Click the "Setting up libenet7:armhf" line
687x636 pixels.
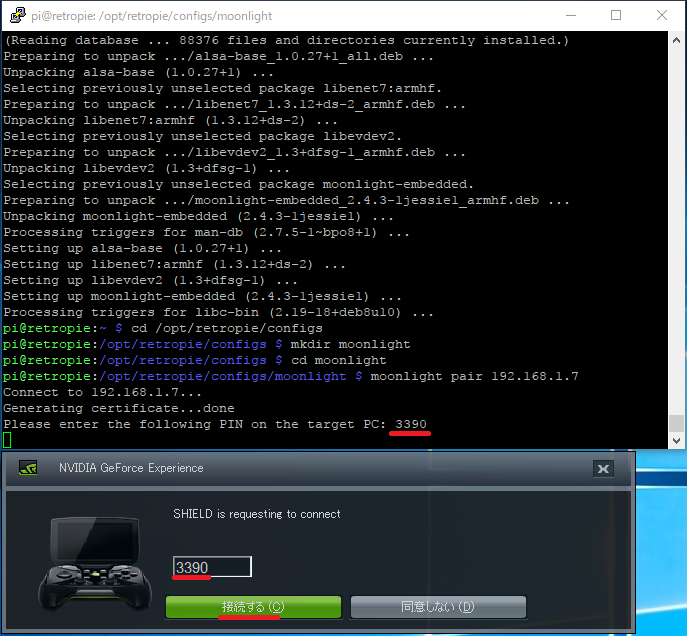click(x=174, y=265)
